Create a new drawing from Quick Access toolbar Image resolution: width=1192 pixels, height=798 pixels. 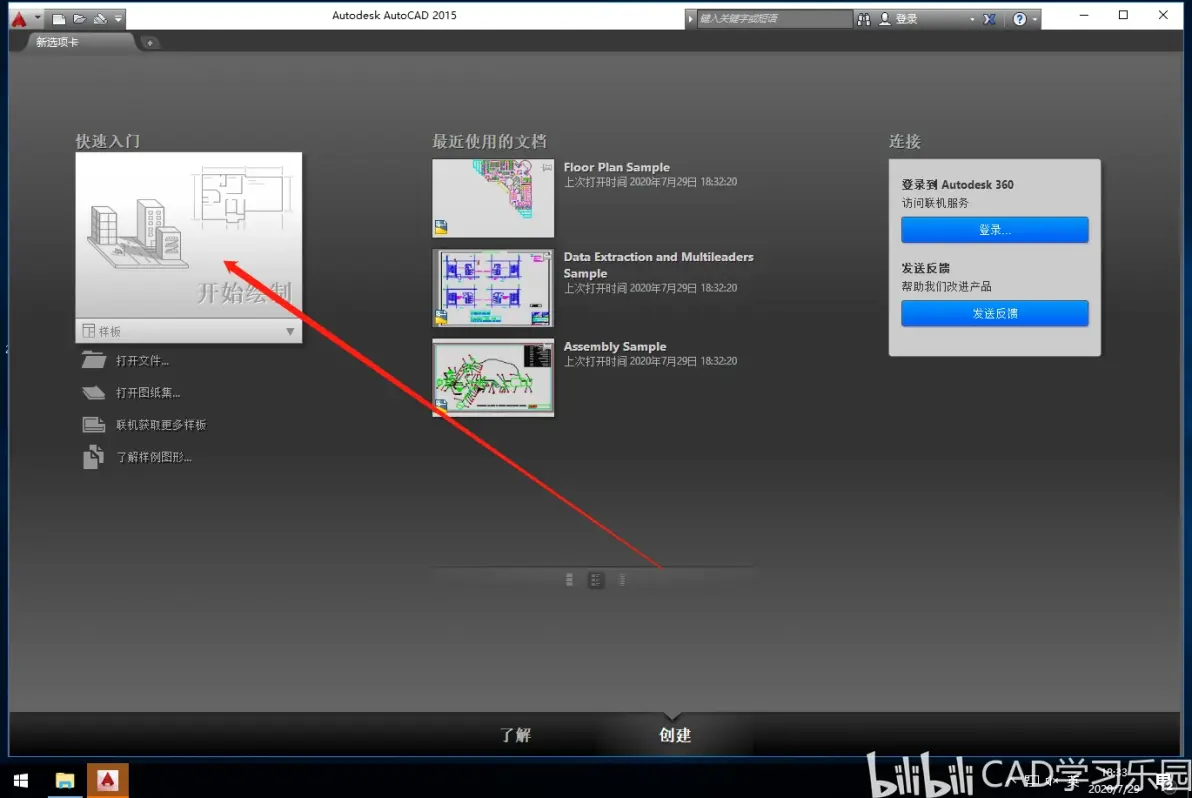coord(59,19)
